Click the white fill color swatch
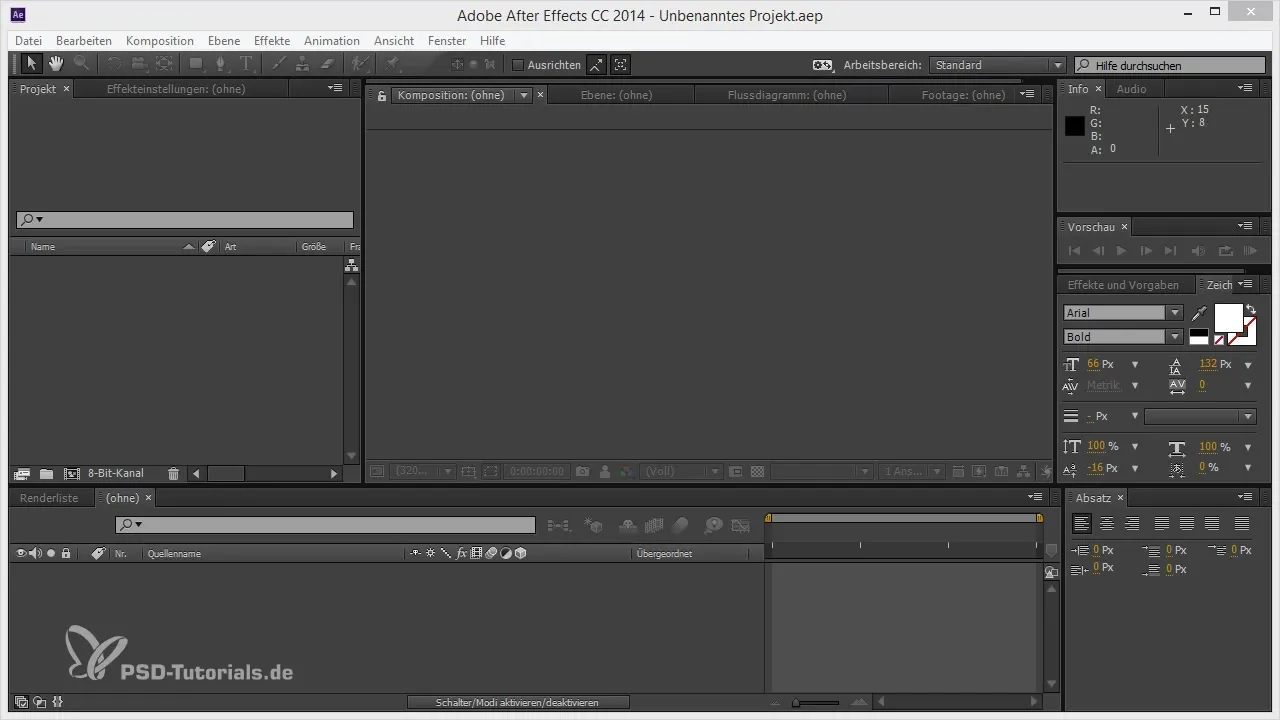This screenshot has height=720, width=1280. tap(1228, 318)
